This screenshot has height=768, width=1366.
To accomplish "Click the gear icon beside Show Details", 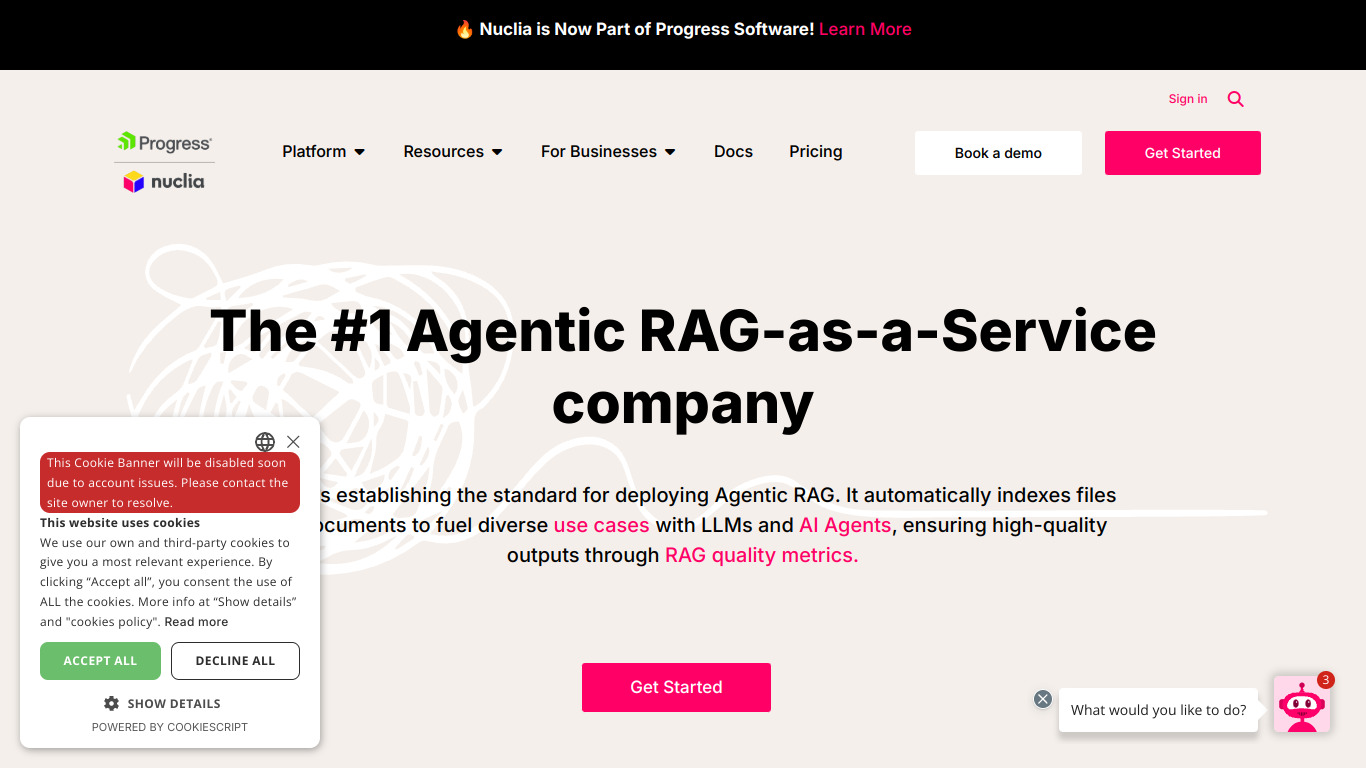I will 111,703.
